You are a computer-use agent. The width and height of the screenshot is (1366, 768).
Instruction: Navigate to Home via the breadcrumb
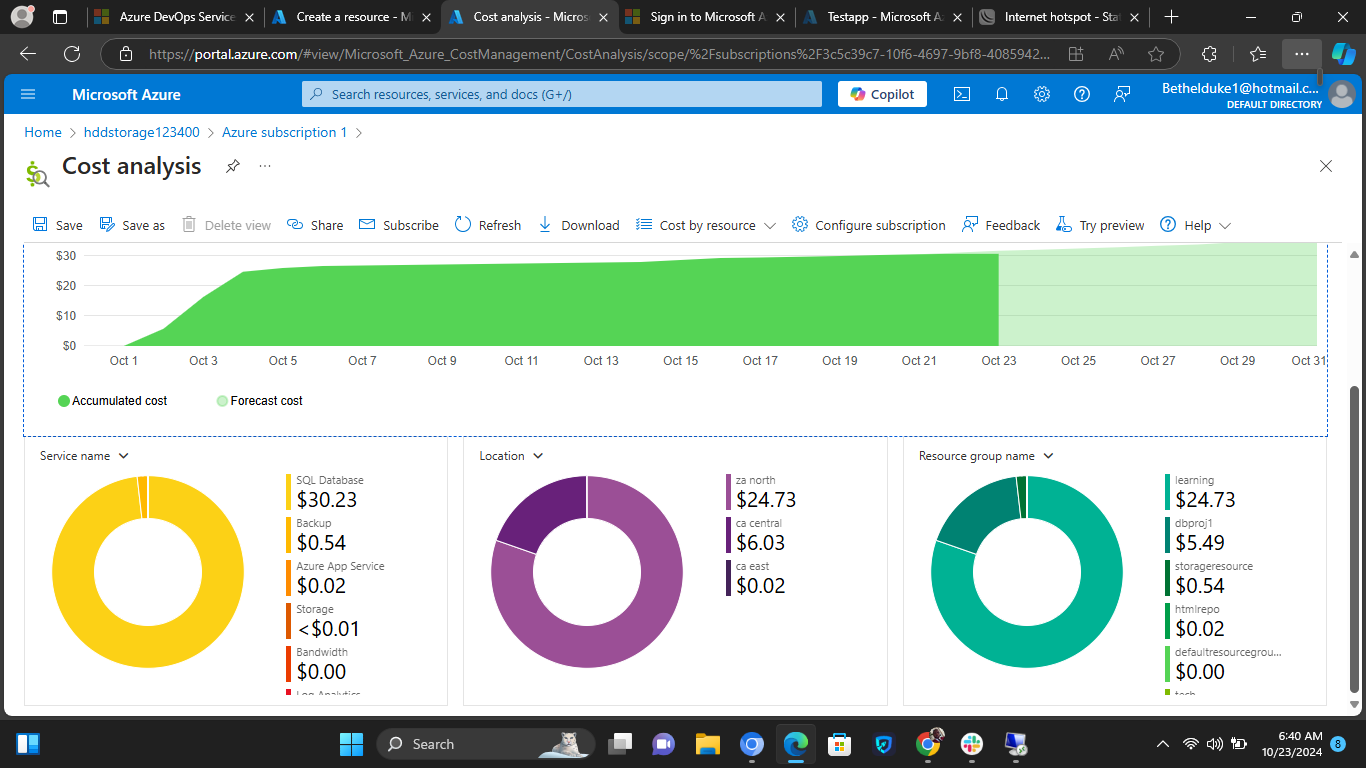42,132
